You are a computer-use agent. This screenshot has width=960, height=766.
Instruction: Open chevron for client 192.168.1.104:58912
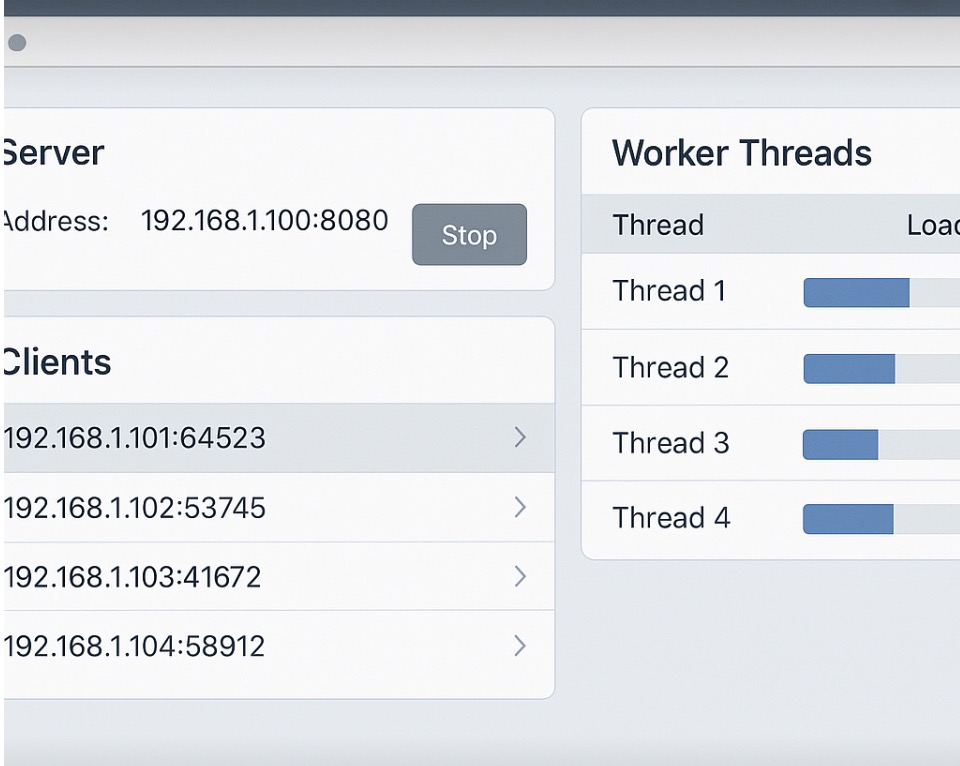[520, 646]
